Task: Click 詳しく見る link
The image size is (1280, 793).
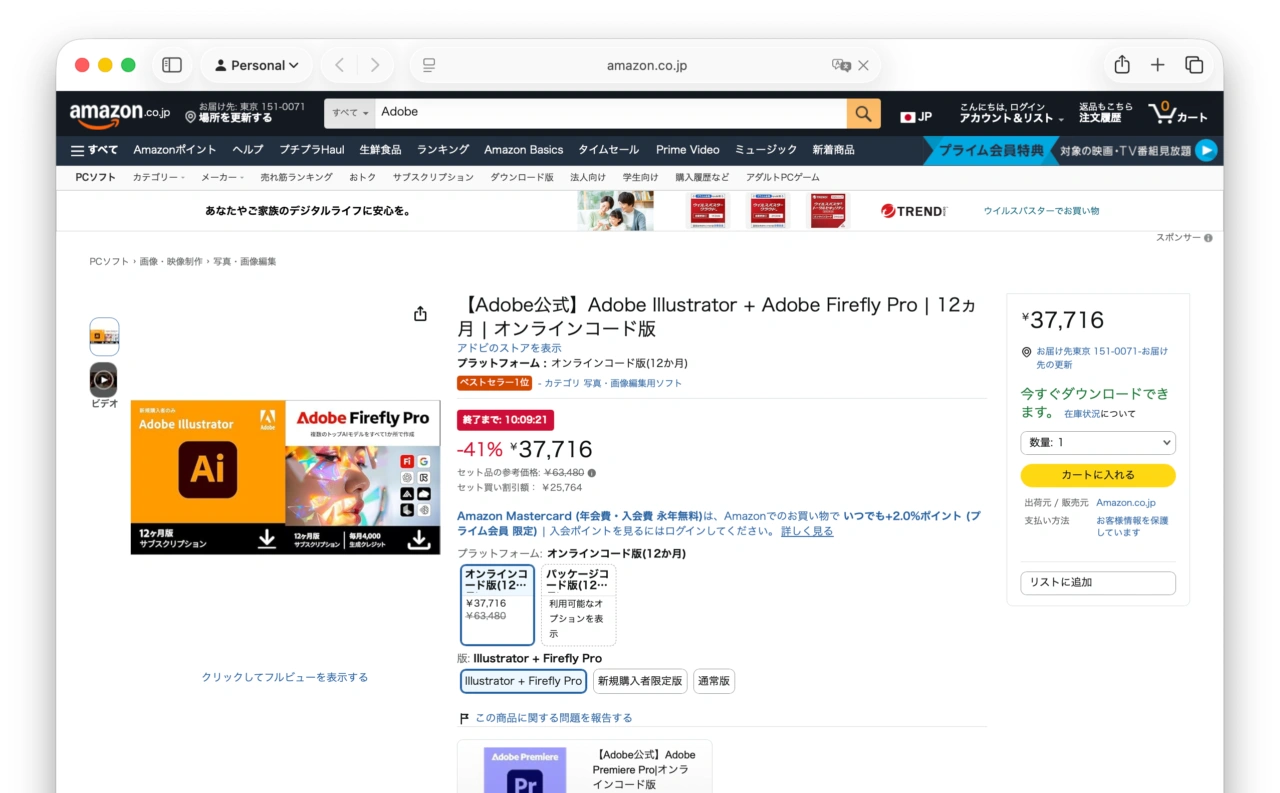Action: [x=807, y=531]
